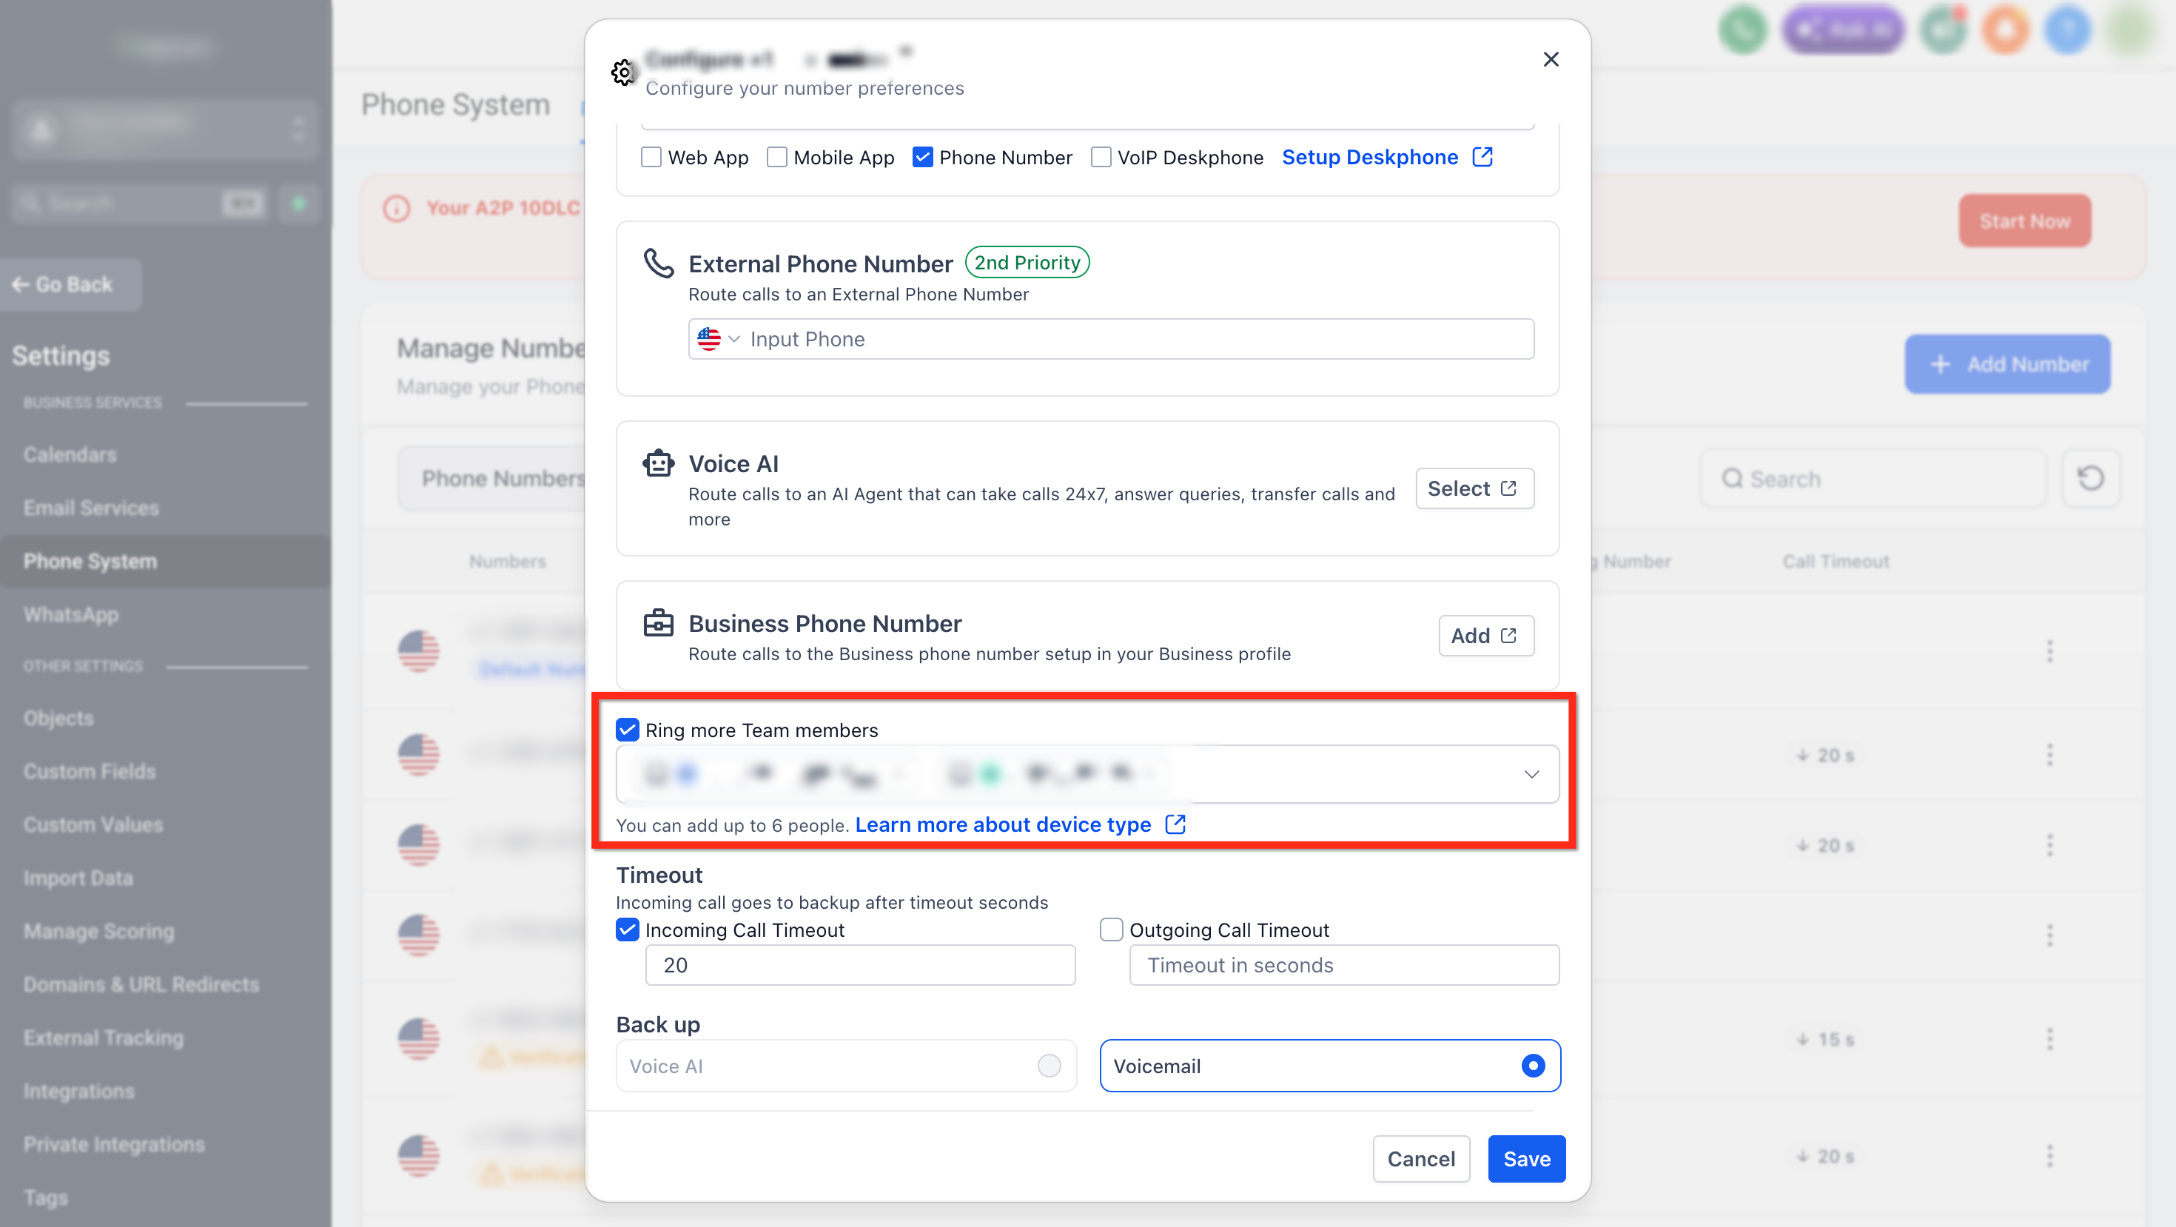The height and width of the screenshot is (1227, 2176).
Task: Open the green phone dialer icon in top bar
Action: point(1743,30)
